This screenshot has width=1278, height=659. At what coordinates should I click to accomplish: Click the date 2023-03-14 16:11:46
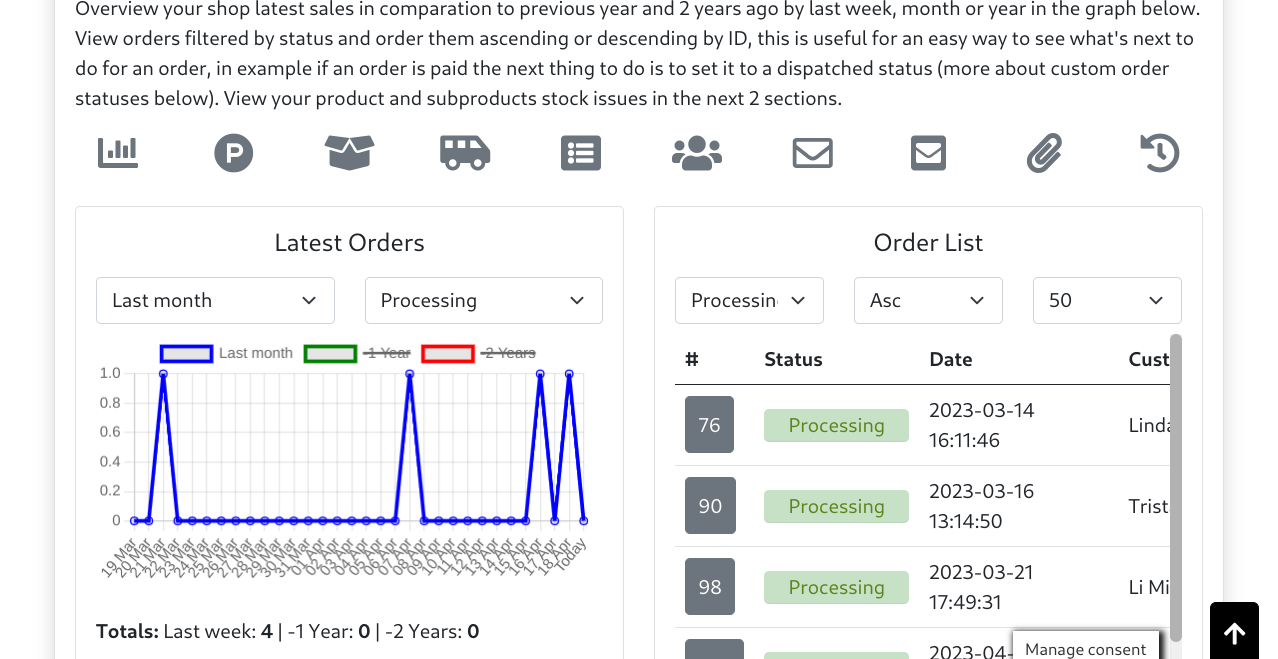982,425
